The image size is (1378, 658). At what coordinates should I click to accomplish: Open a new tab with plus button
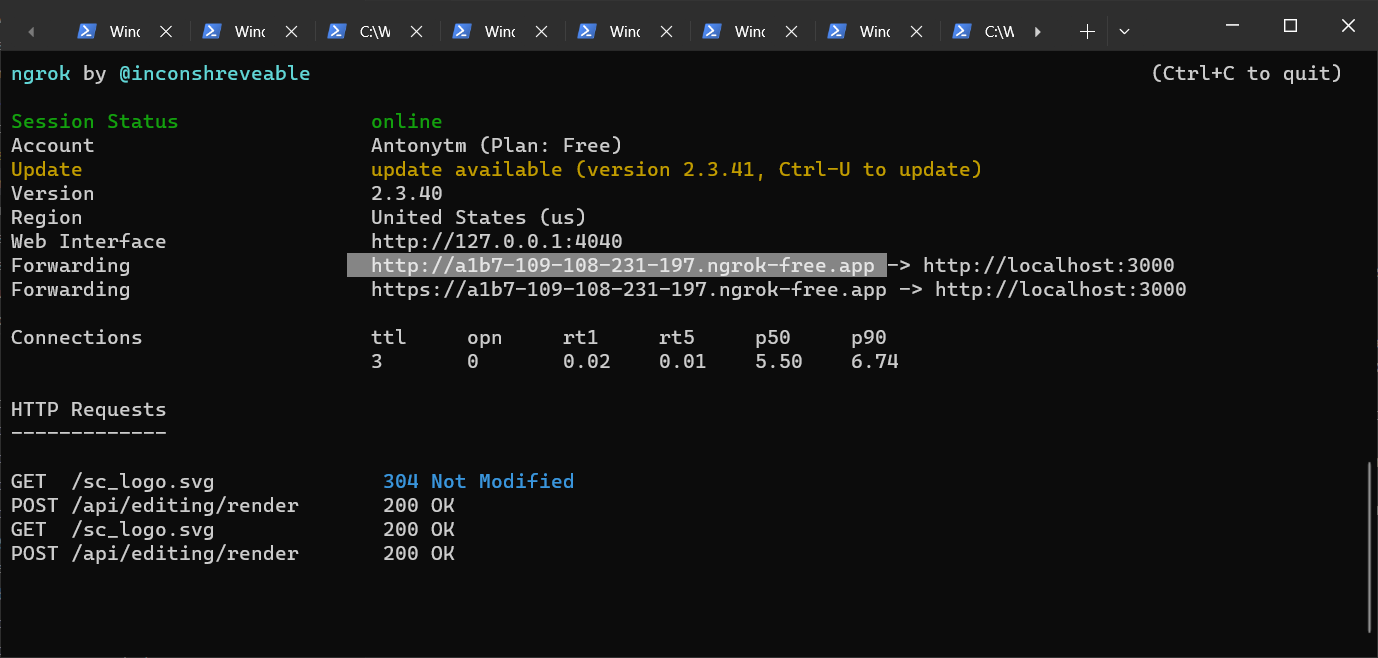click(x=1087, y=32)
